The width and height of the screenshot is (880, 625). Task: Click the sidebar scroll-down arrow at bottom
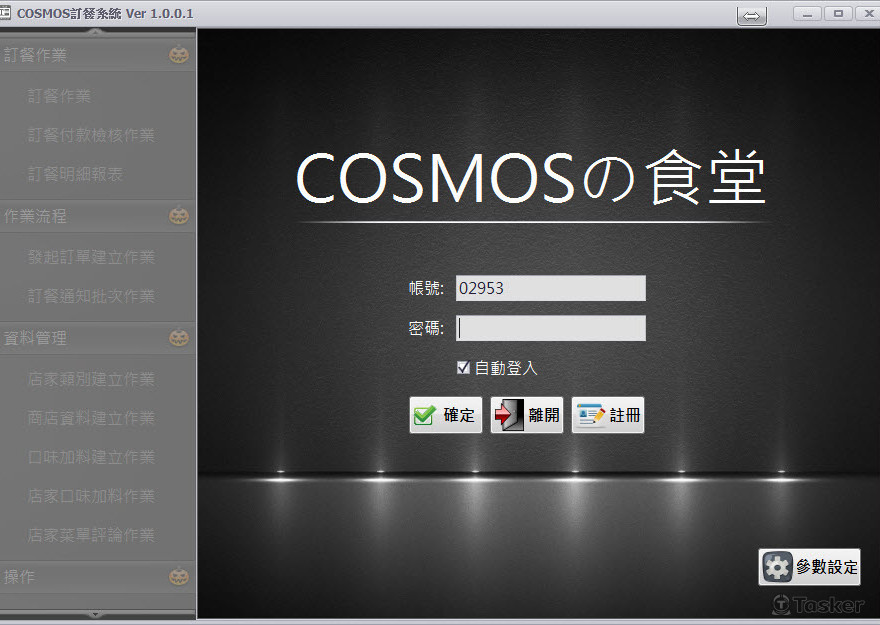coord(95,614)
